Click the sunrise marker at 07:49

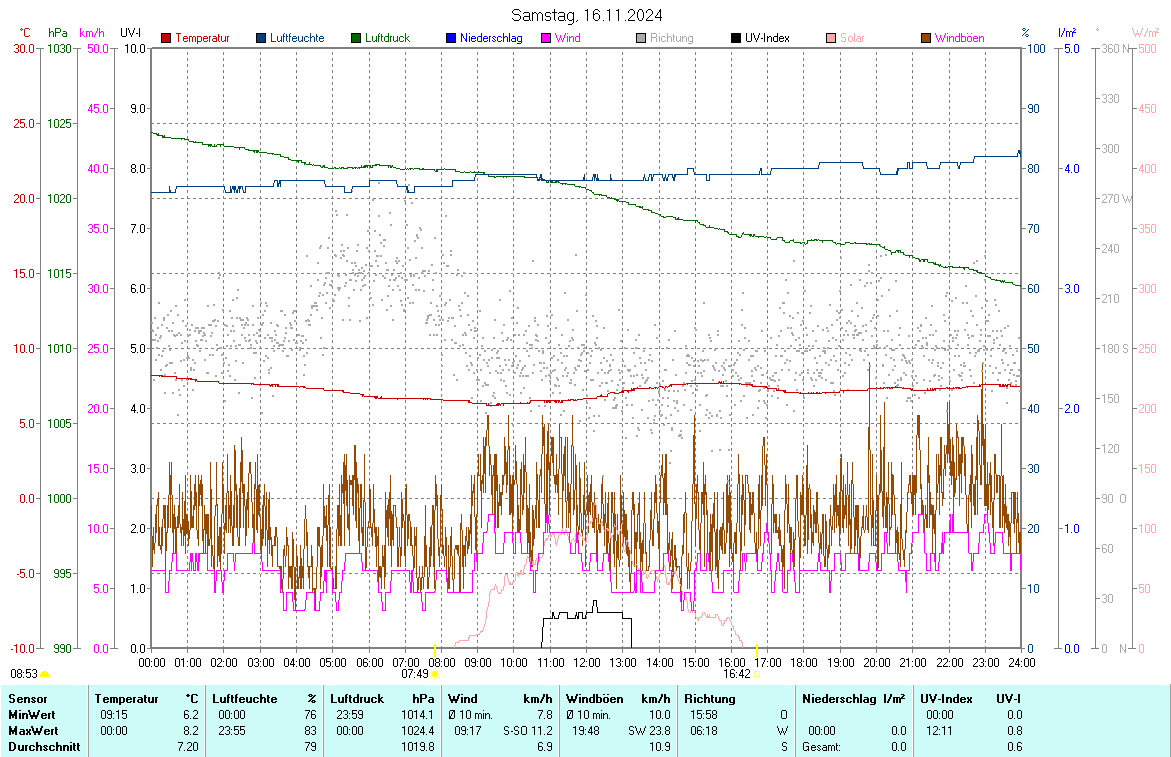pyautogui.click(x=435, y=674)
